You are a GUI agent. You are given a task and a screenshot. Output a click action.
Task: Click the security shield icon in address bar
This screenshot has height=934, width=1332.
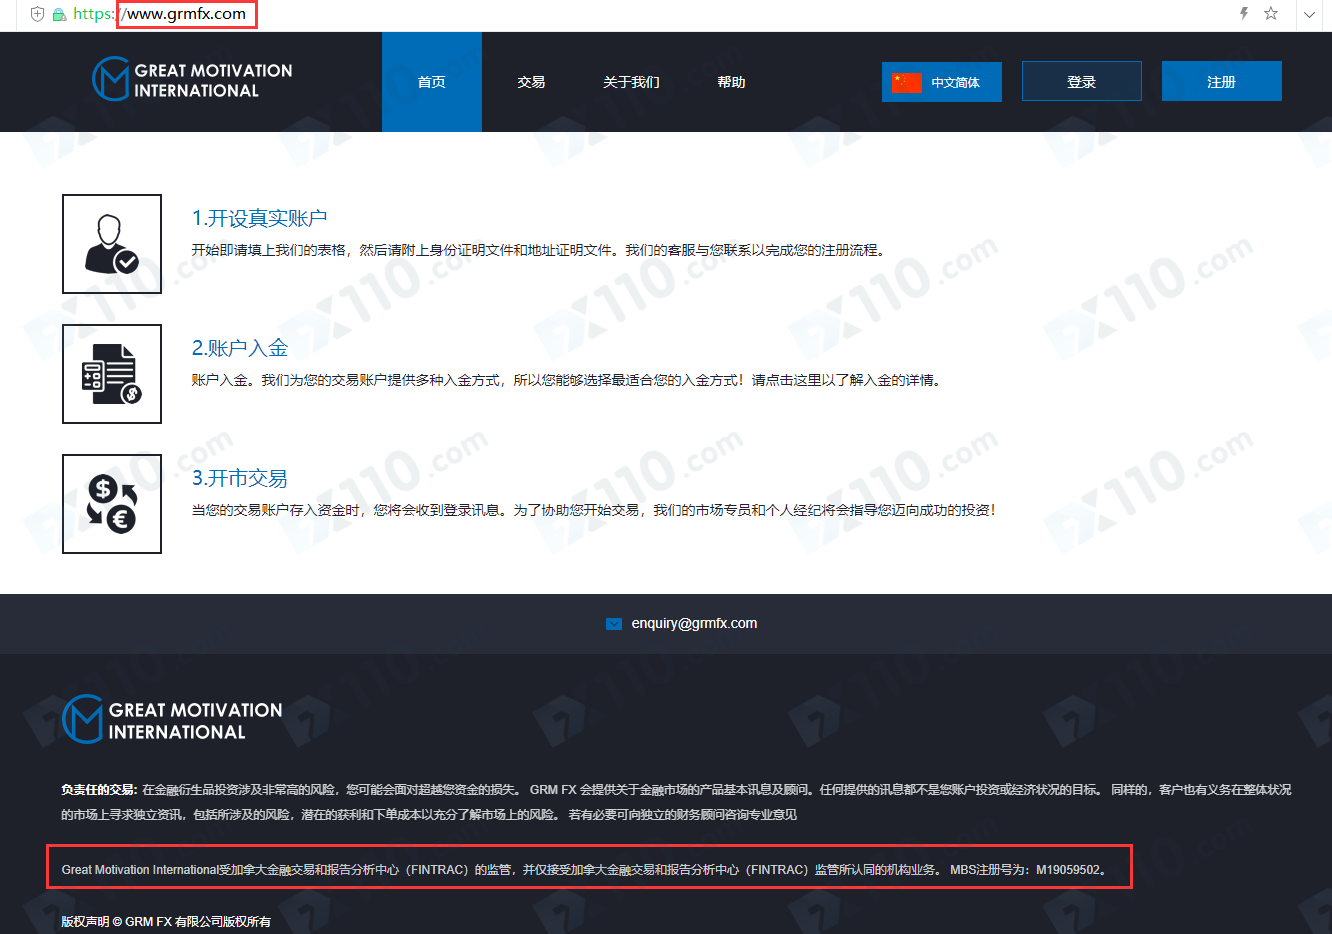pos(37,14)
